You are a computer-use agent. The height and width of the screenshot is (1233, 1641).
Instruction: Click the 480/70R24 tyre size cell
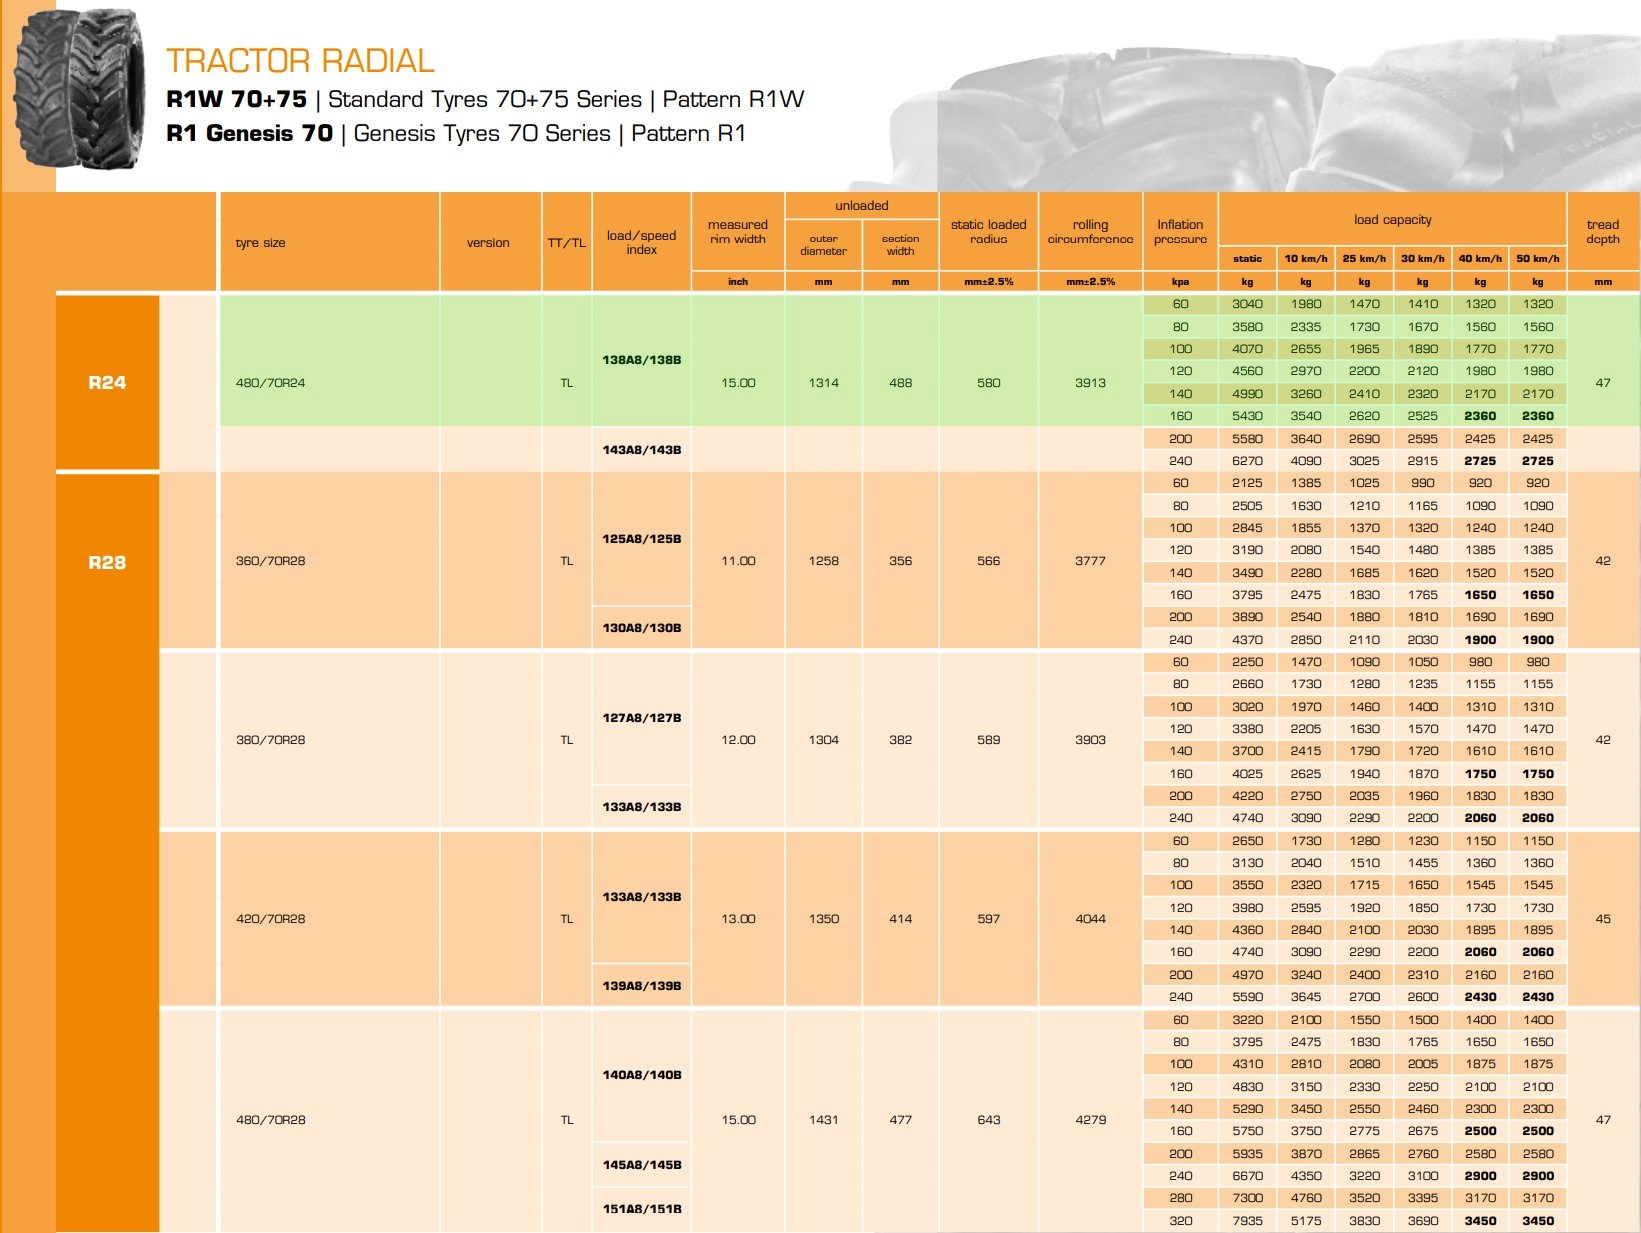[x=271, y=383]
